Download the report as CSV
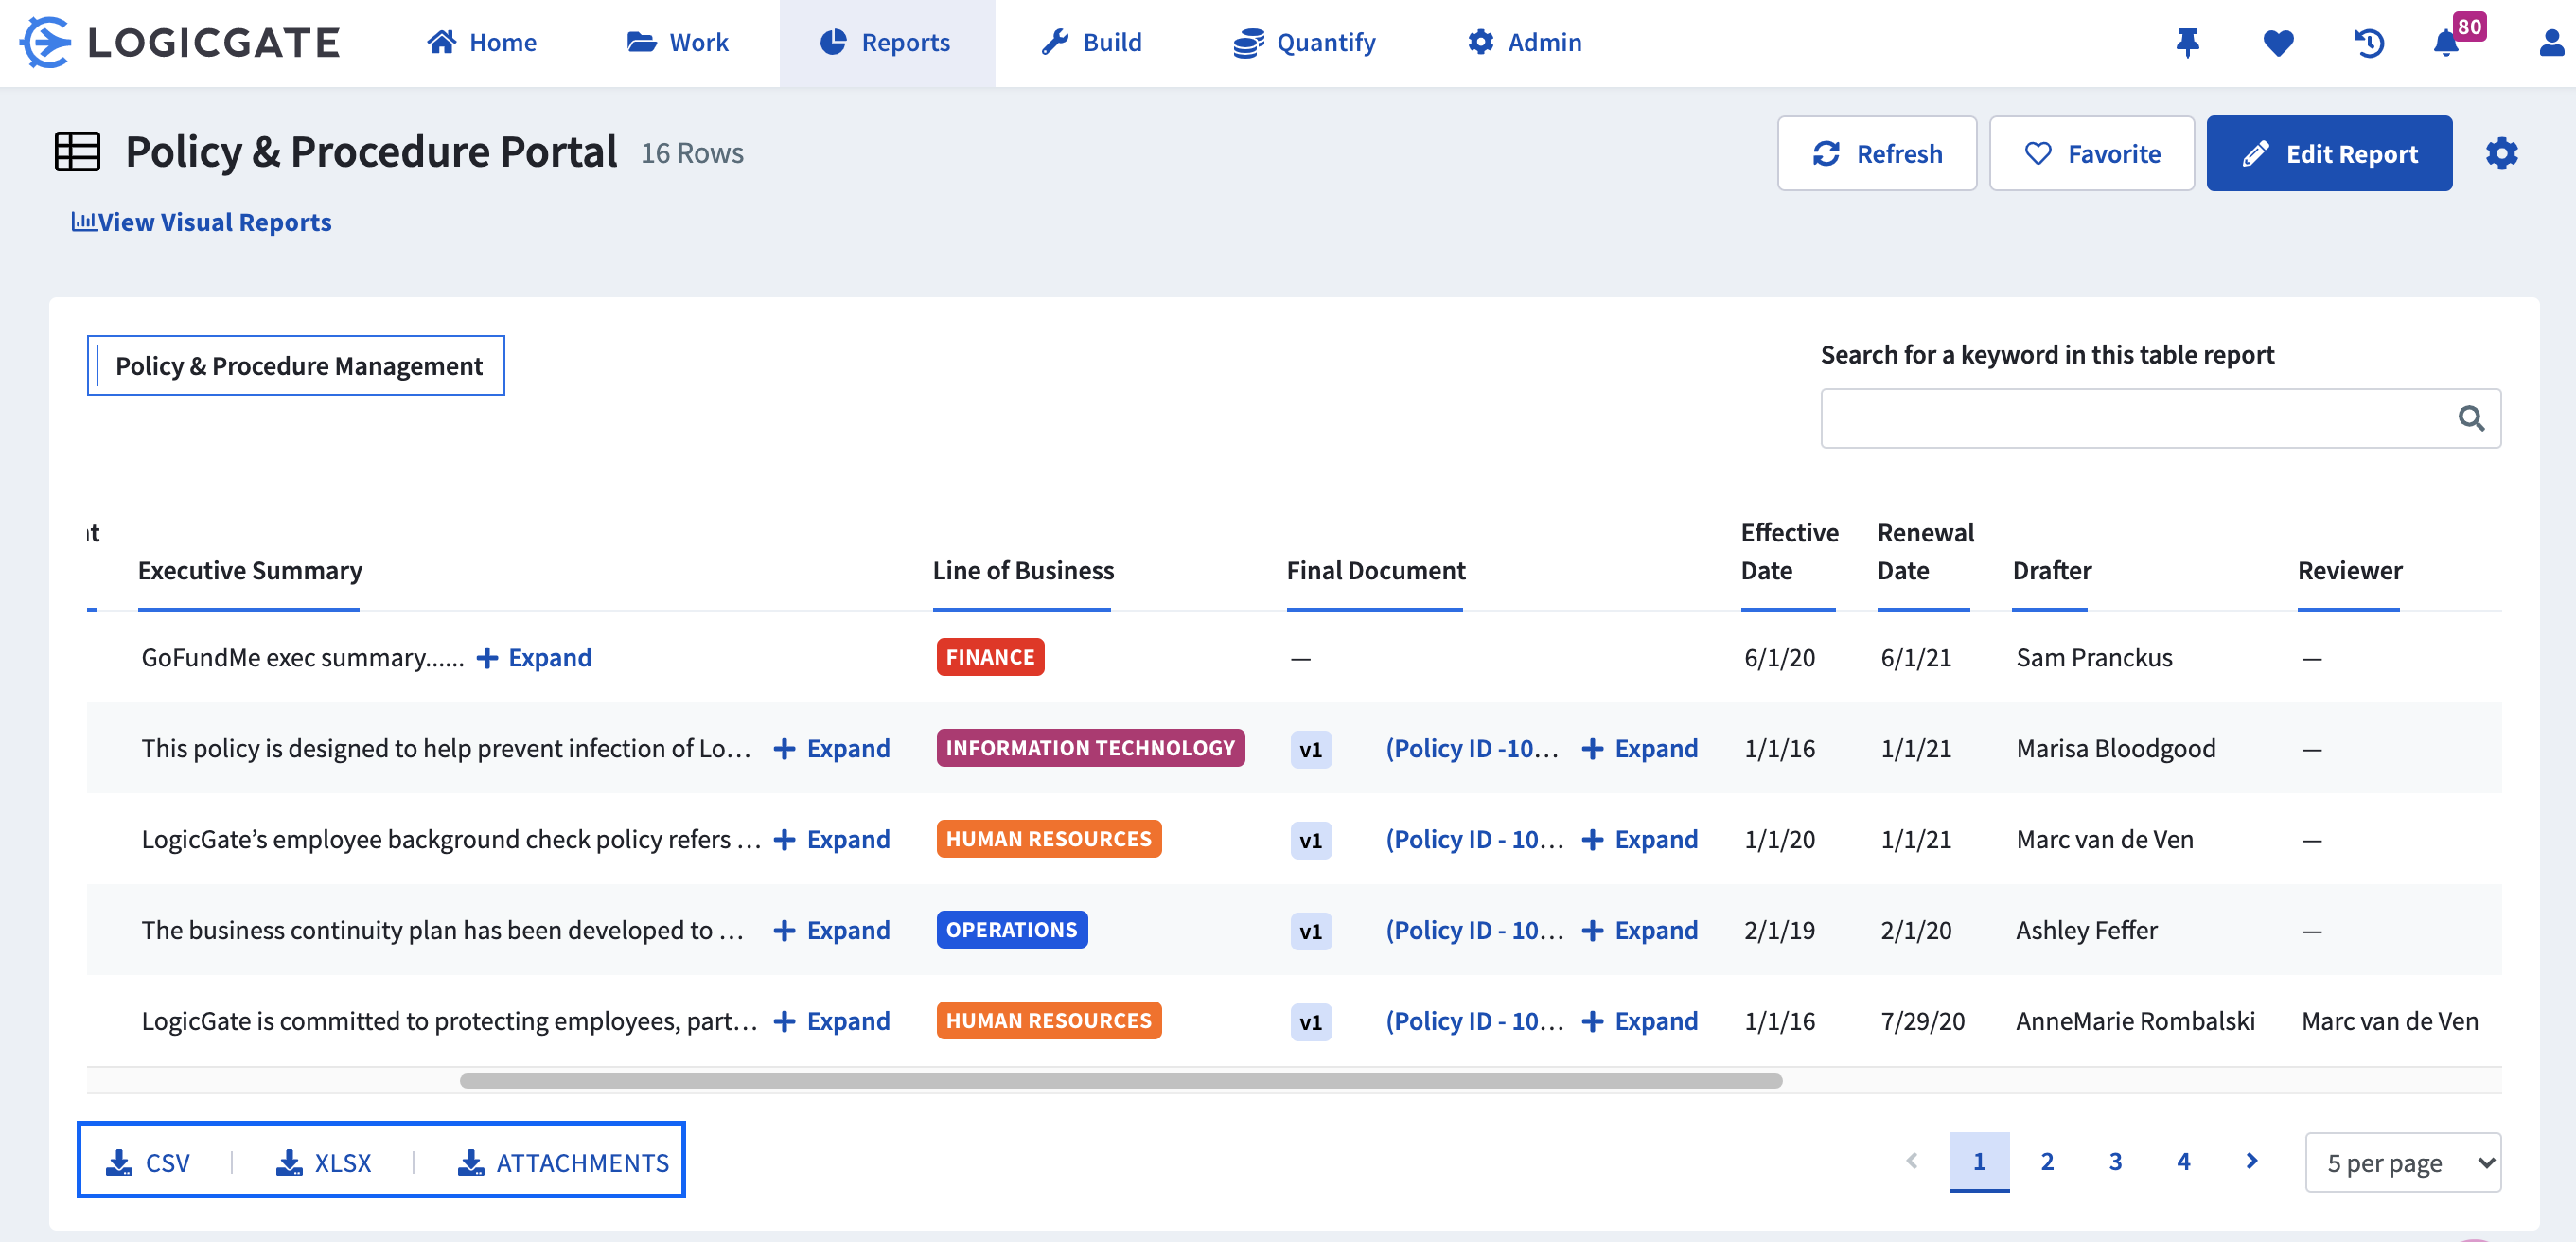This screenshot has height=1242, width=2576. click(148, 1162)
